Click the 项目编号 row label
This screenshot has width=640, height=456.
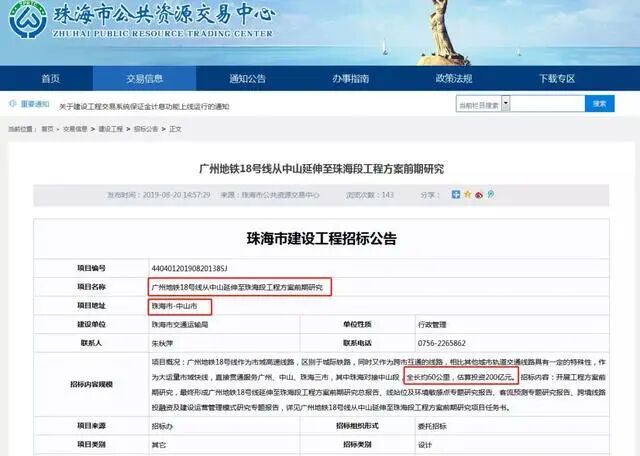tap(91, 268)
